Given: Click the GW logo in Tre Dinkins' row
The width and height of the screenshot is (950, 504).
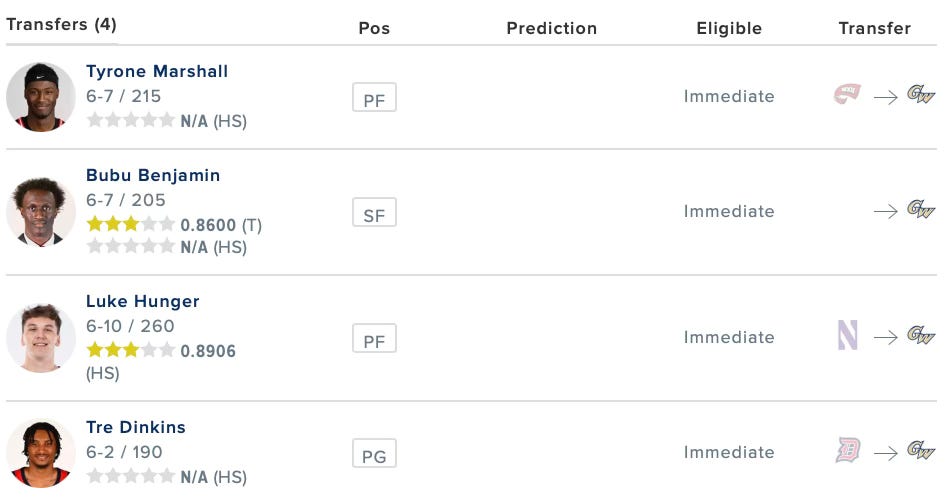Looking at the screenshot, I should pos(920,451).
